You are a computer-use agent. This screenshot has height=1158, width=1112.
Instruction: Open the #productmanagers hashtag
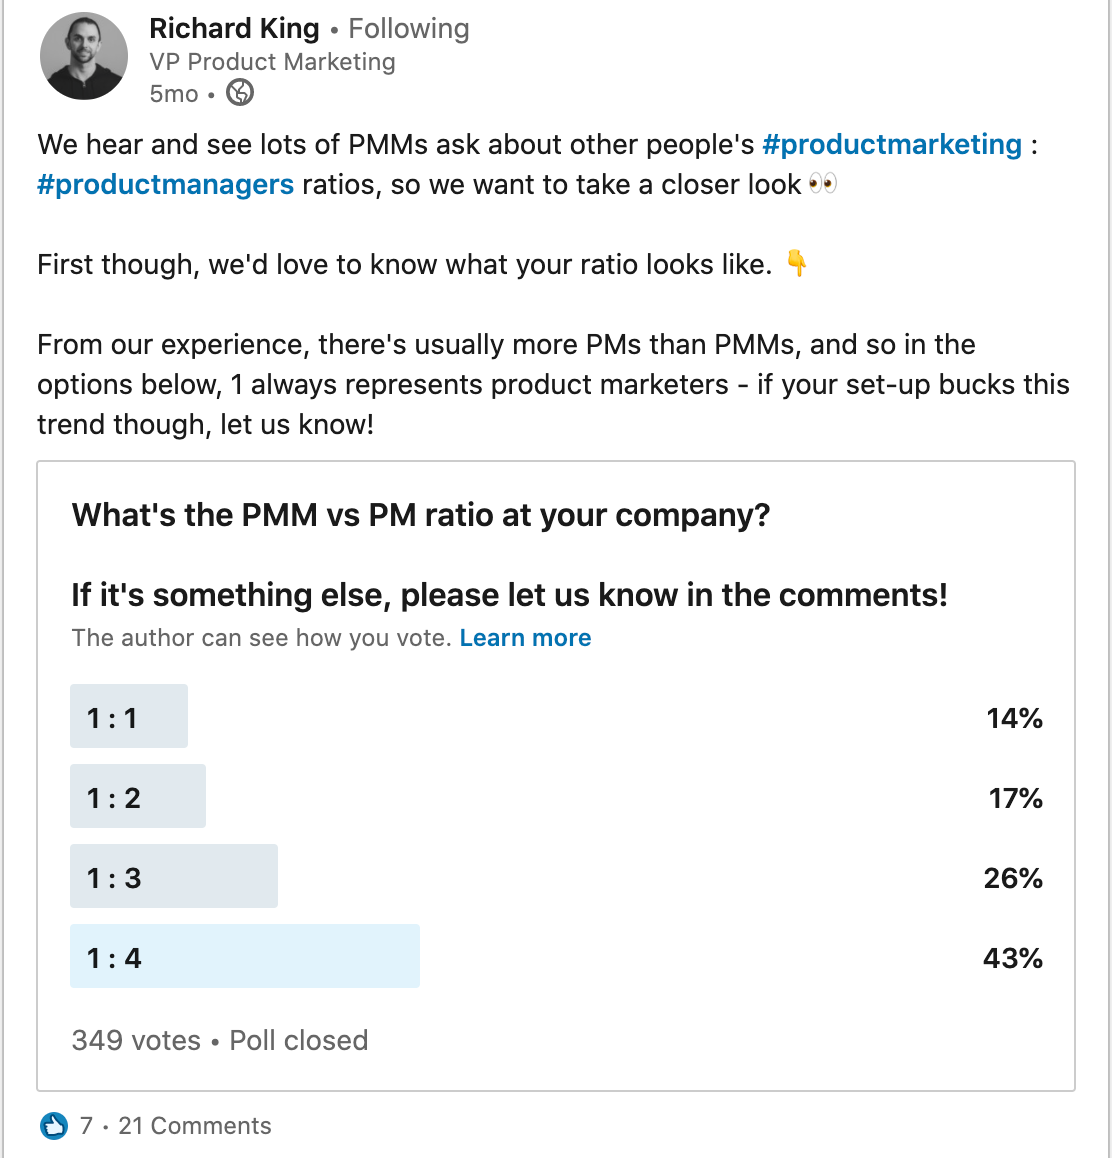pyautogui.click(x=166, y=184)
